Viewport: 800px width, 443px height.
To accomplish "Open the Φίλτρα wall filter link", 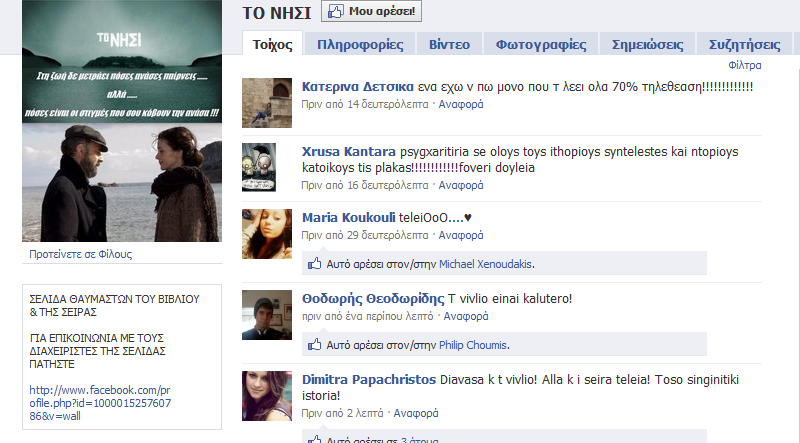I will click(x=744, y=65).
